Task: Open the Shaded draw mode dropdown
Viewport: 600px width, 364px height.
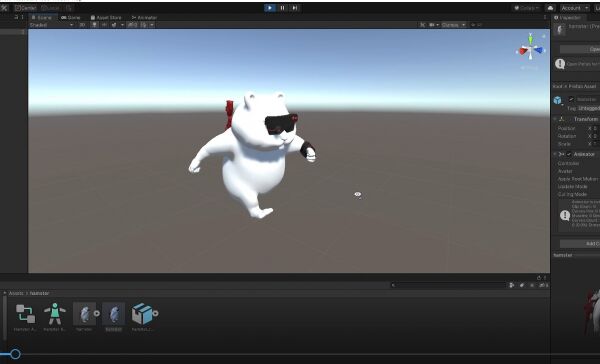Action: (52, 25)
